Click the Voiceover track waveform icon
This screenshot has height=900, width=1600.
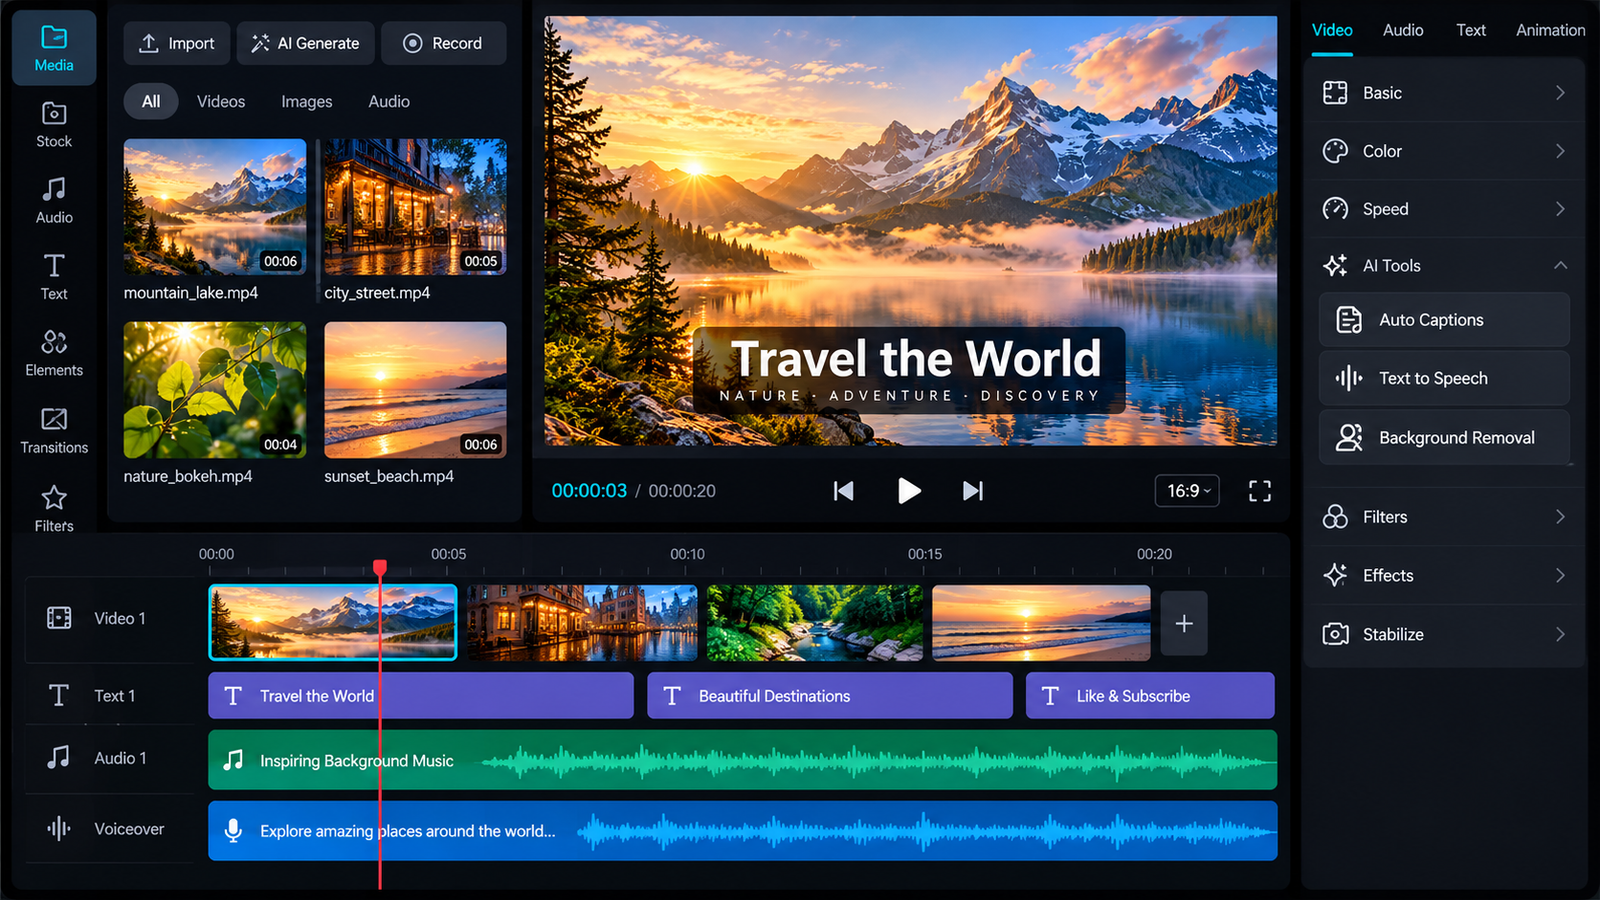[x=59, y=828]
